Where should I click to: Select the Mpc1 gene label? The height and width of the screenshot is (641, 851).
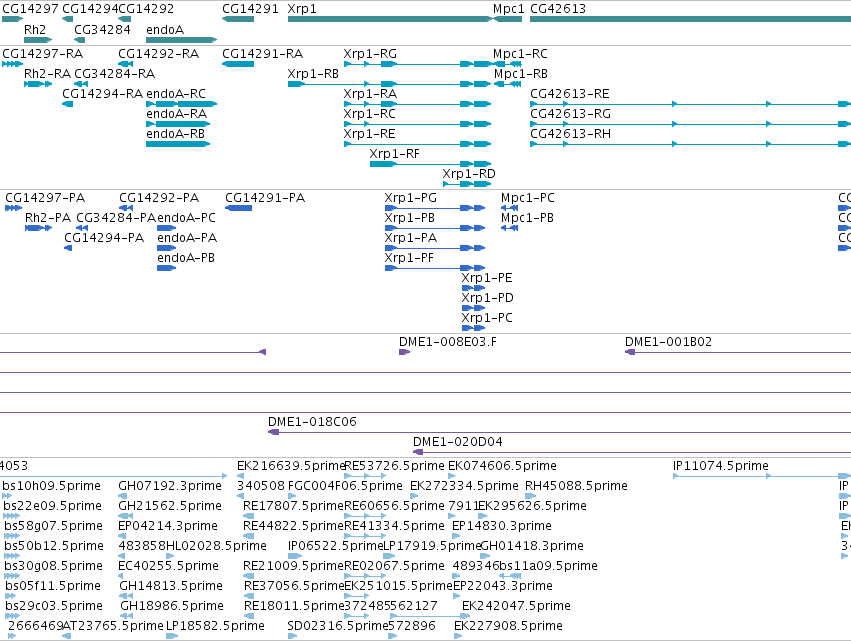(x=509, y=9)
